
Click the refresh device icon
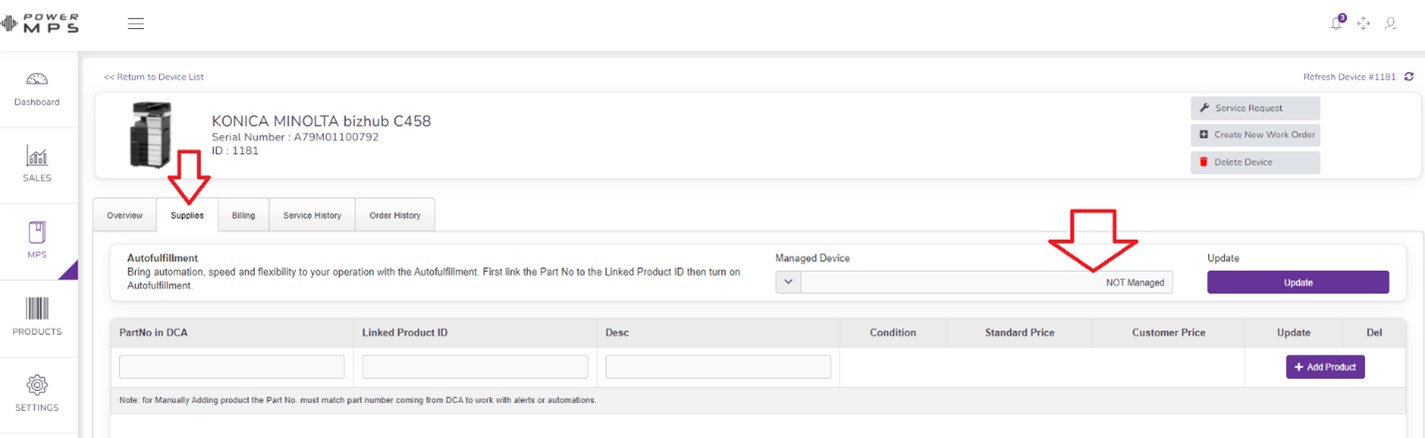coord(1409,77)
